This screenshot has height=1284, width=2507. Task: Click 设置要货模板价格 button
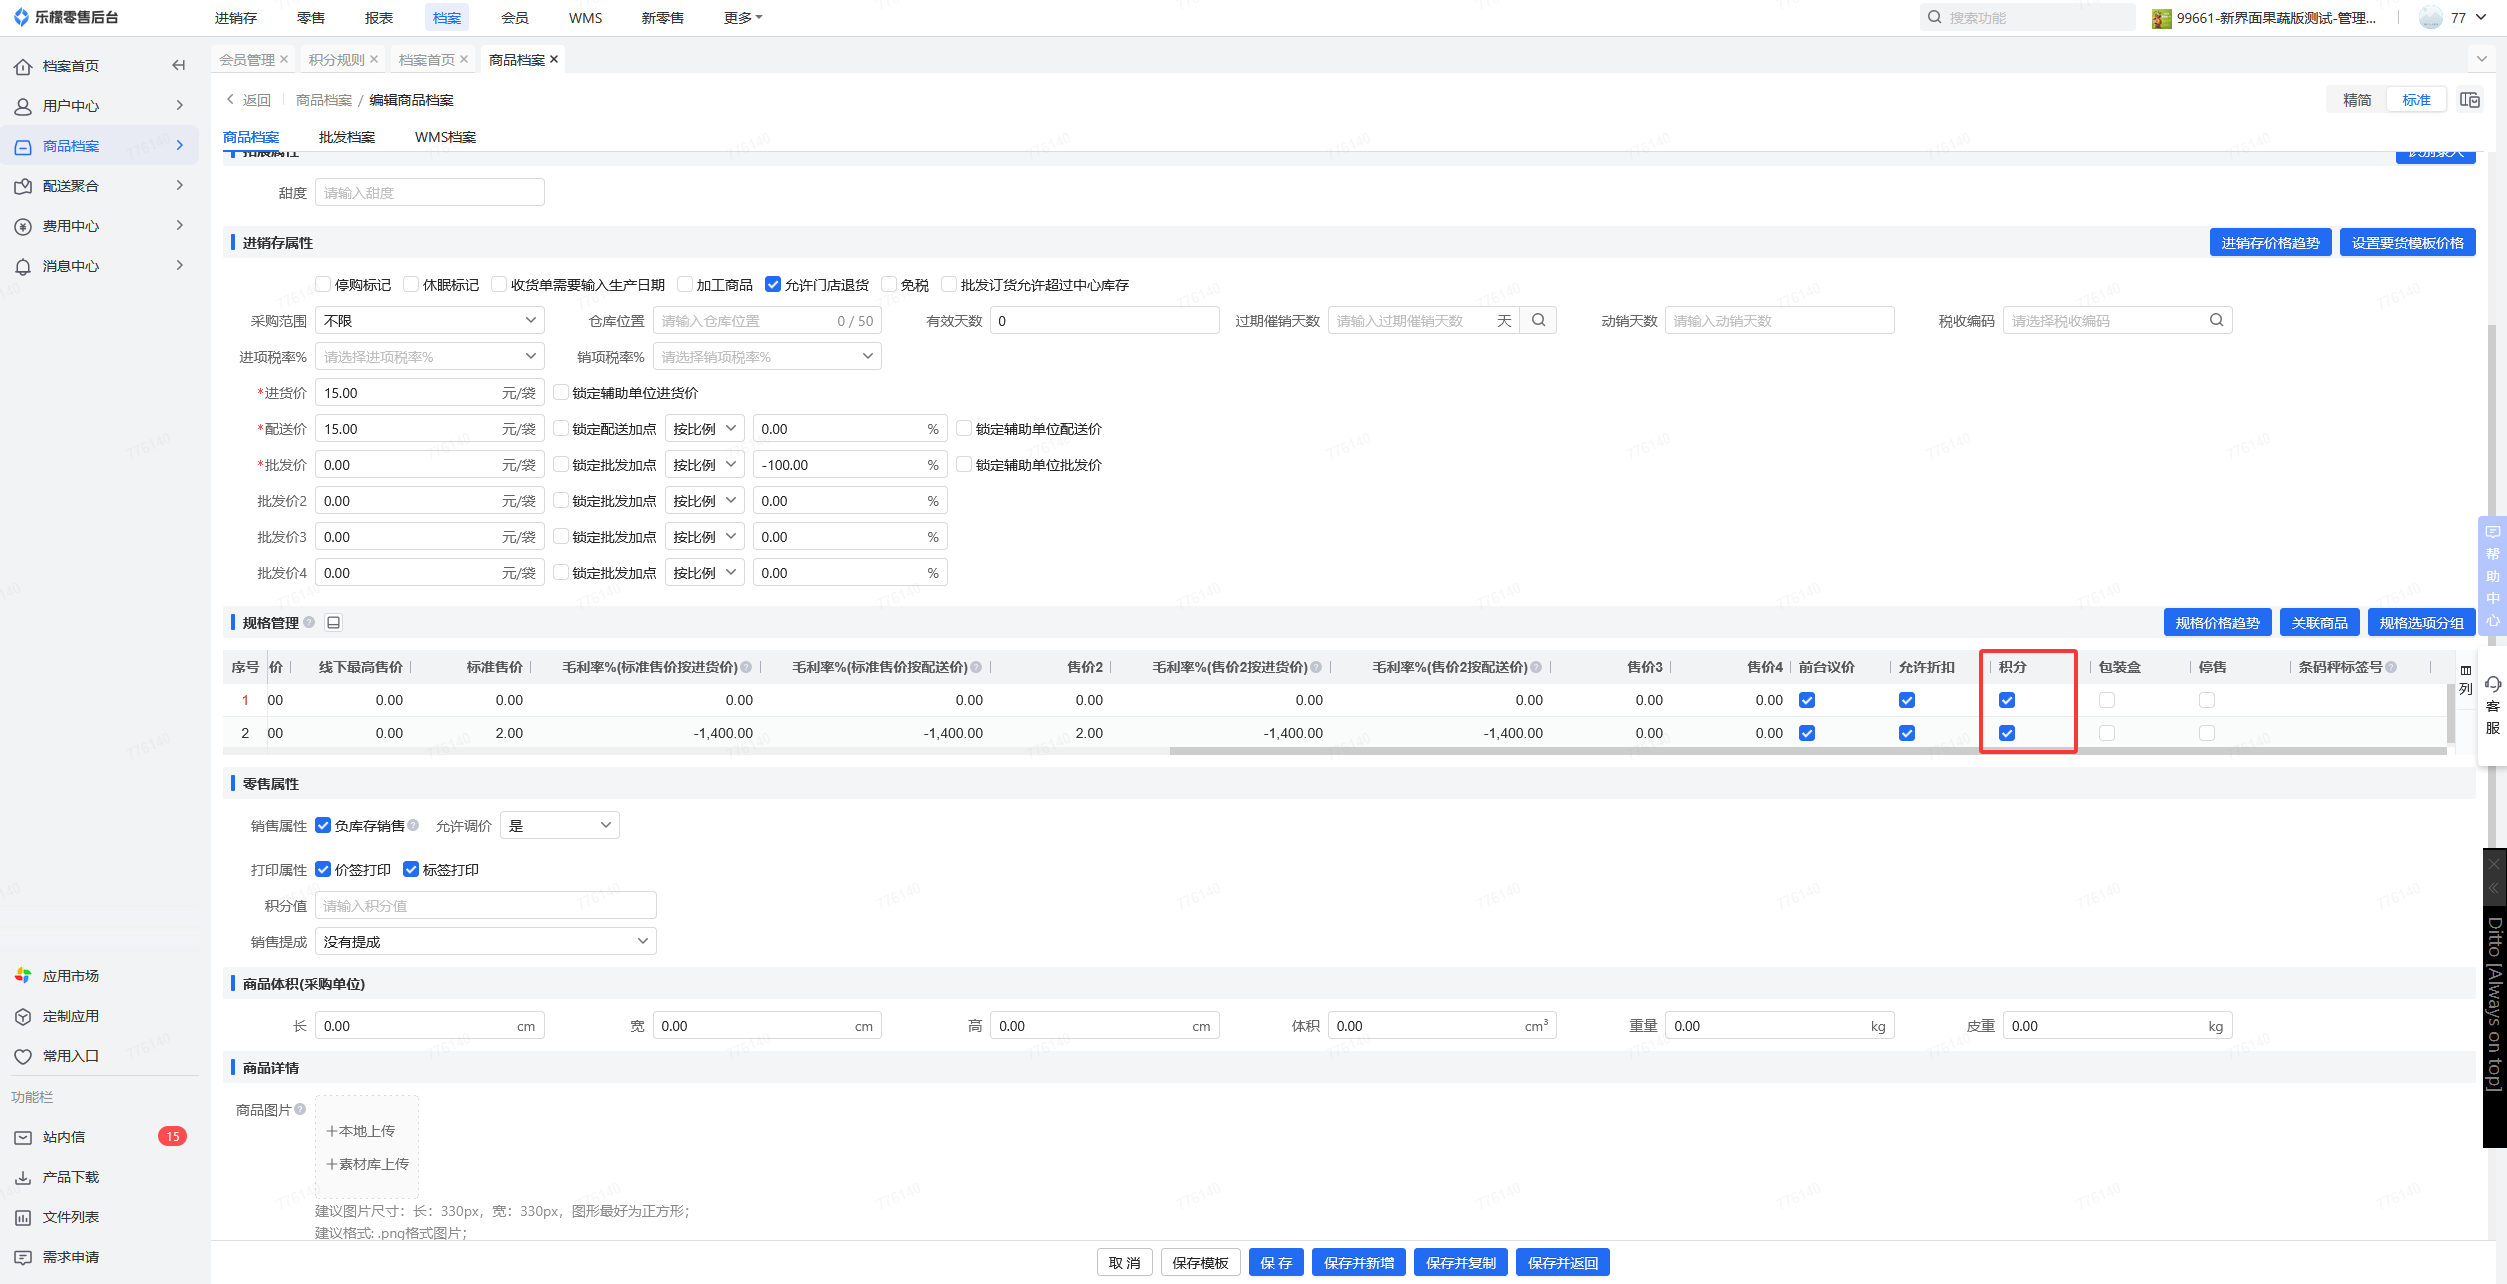(x=2407, y=242)
